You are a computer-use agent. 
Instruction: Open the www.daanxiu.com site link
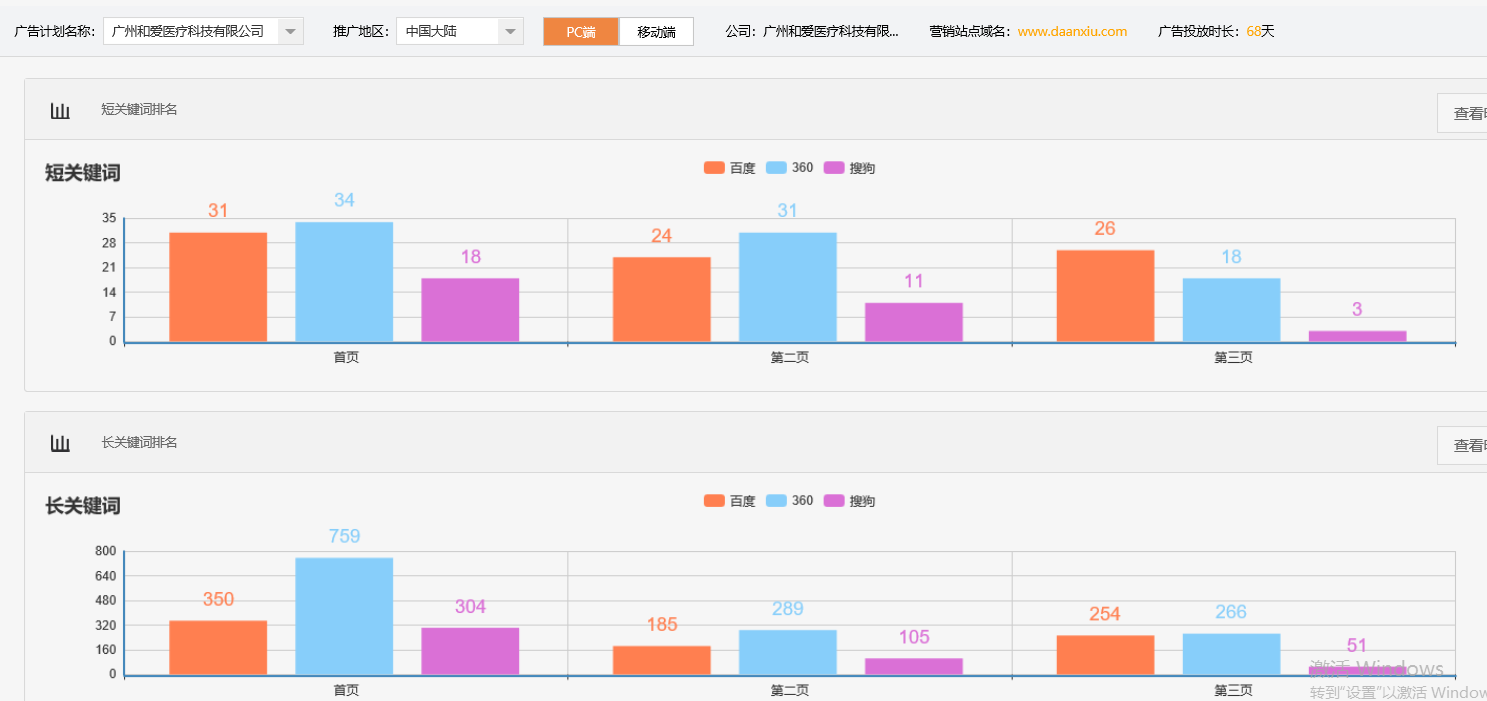click(x=1071, y=31)
